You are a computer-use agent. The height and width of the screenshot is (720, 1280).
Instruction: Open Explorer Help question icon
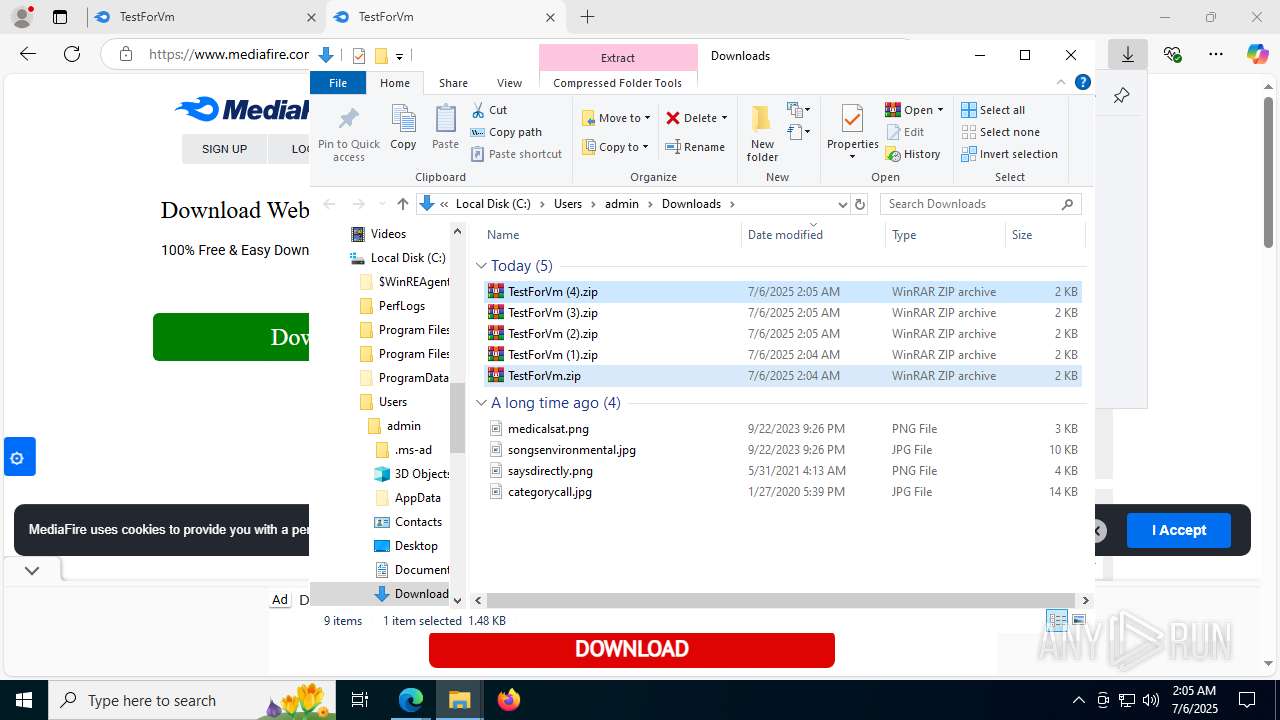1082,83
